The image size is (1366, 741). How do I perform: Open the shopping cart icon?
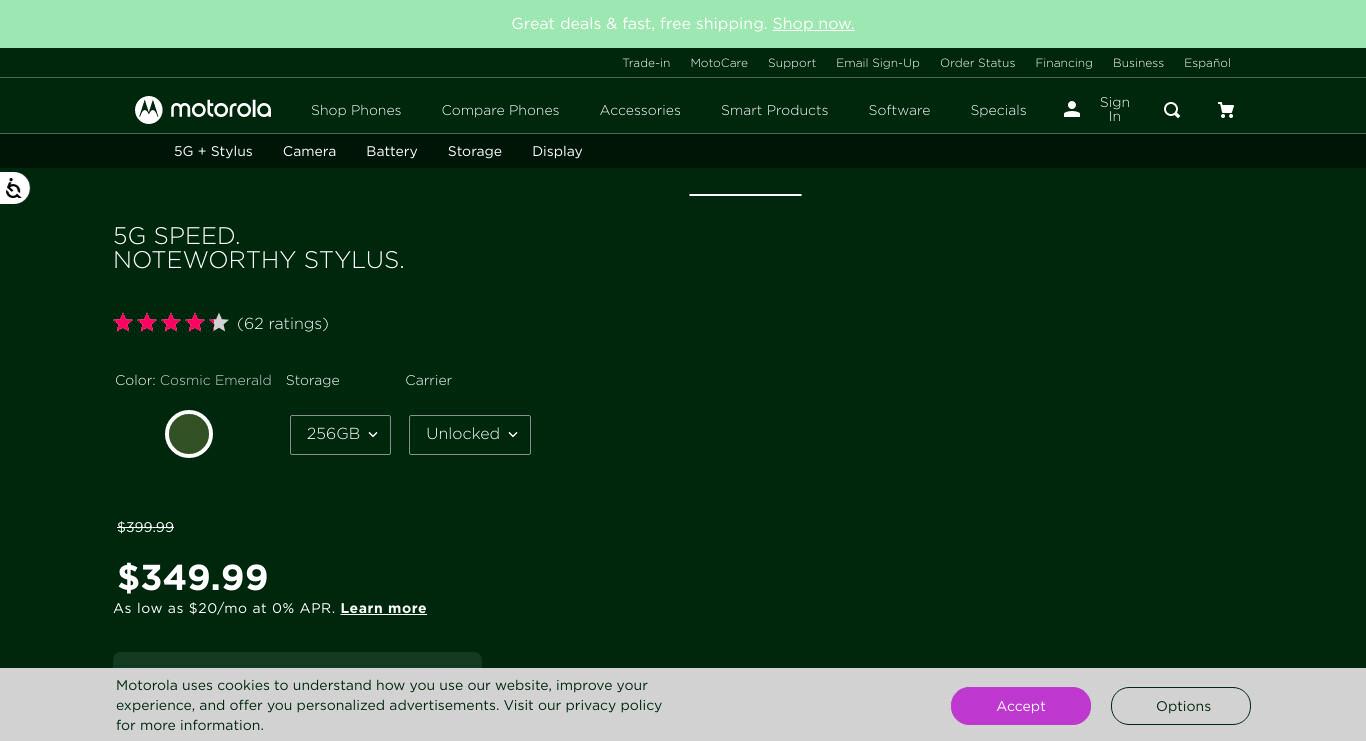1226,110
